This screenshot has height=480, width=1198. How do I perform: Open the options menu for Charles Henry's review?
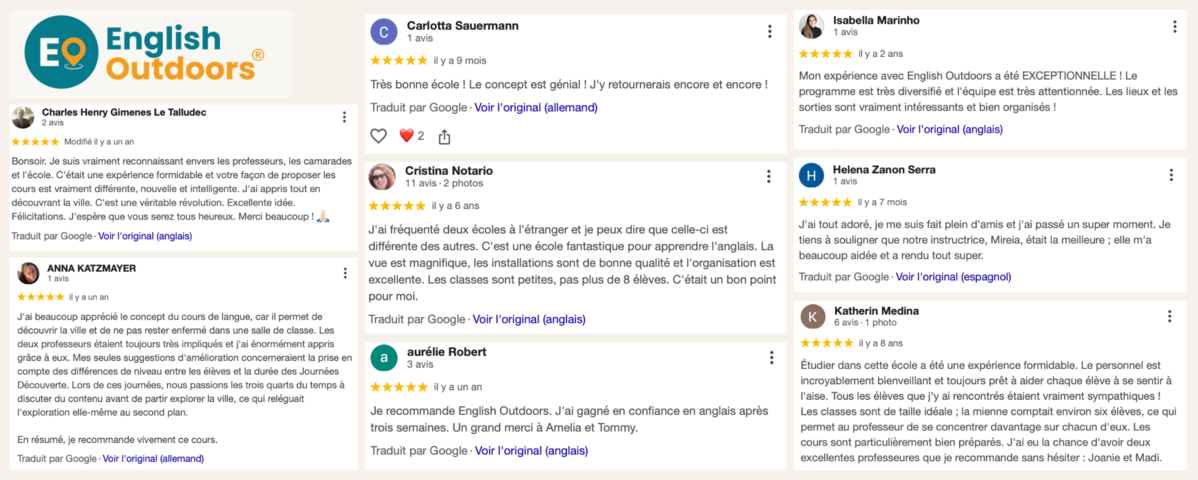tap(345, 117)
